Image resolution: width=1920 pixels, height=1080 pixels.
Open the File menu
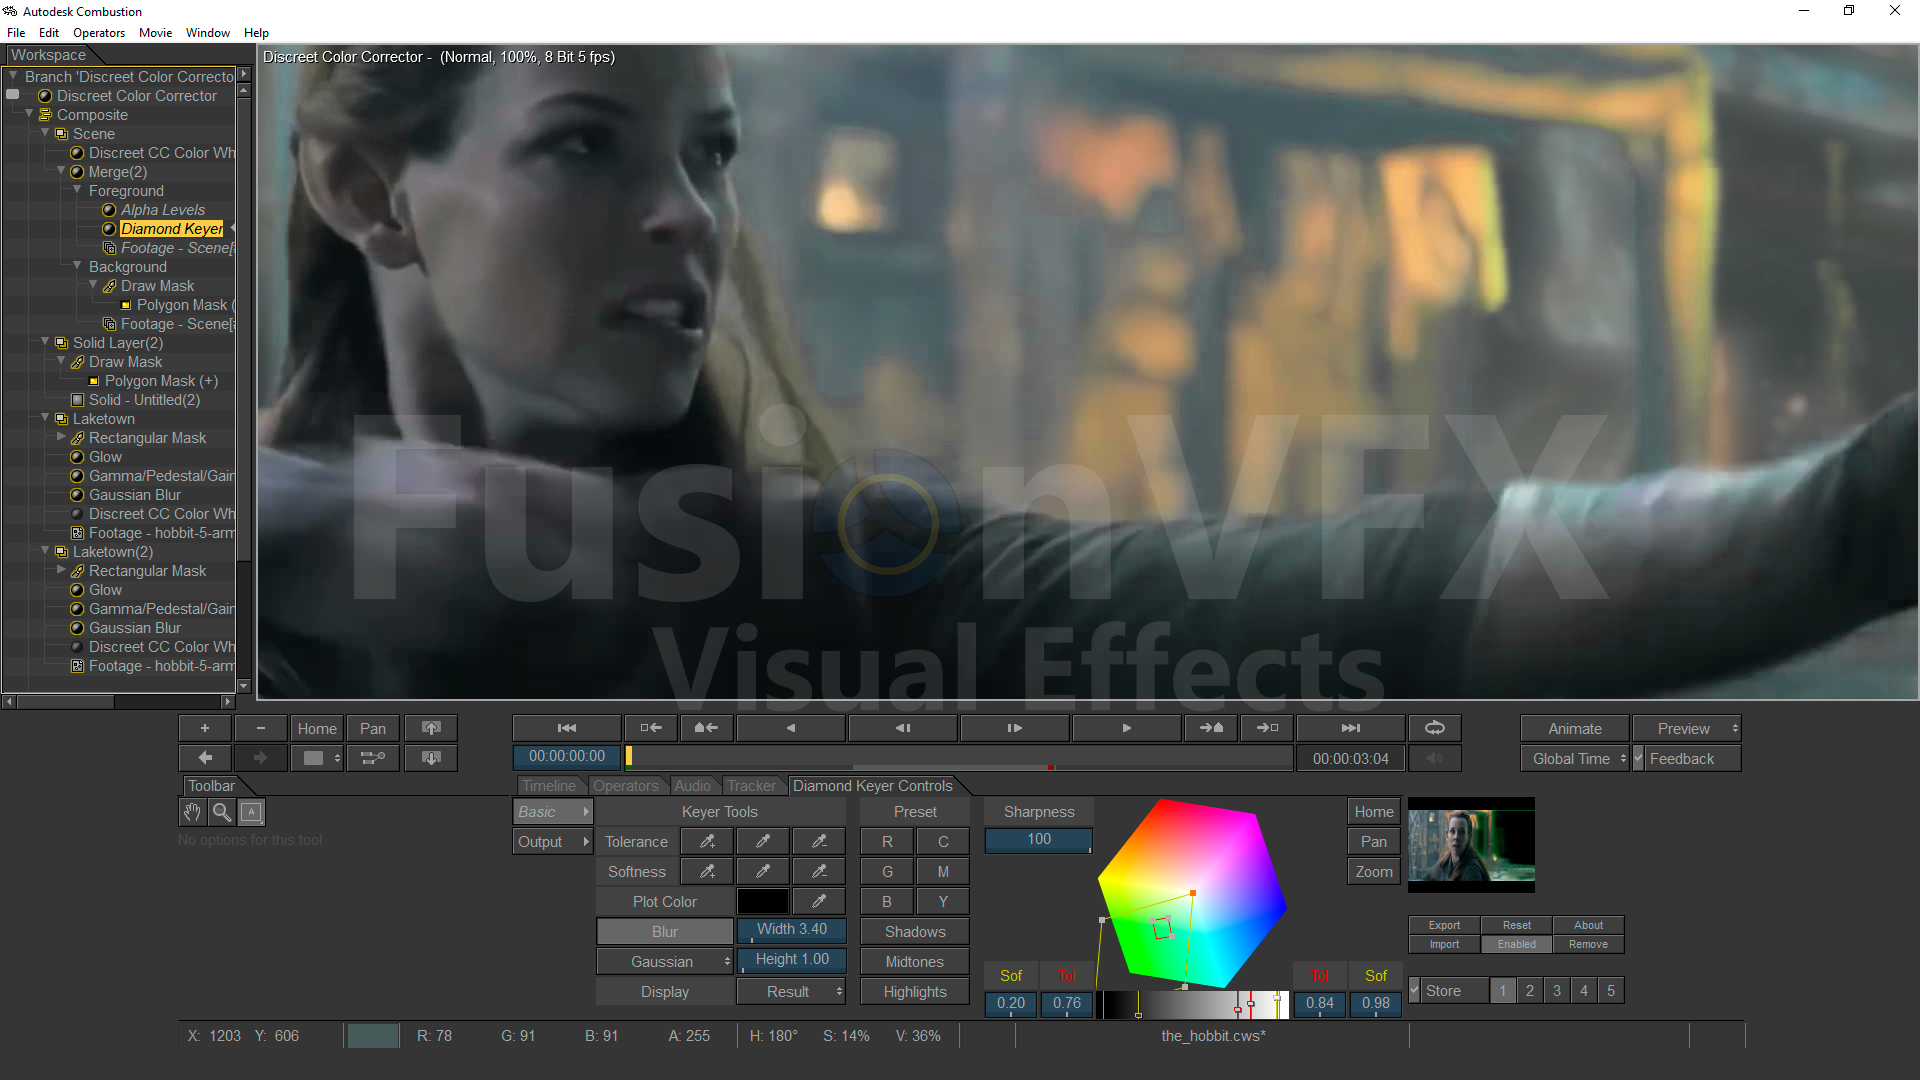(16, 33)
